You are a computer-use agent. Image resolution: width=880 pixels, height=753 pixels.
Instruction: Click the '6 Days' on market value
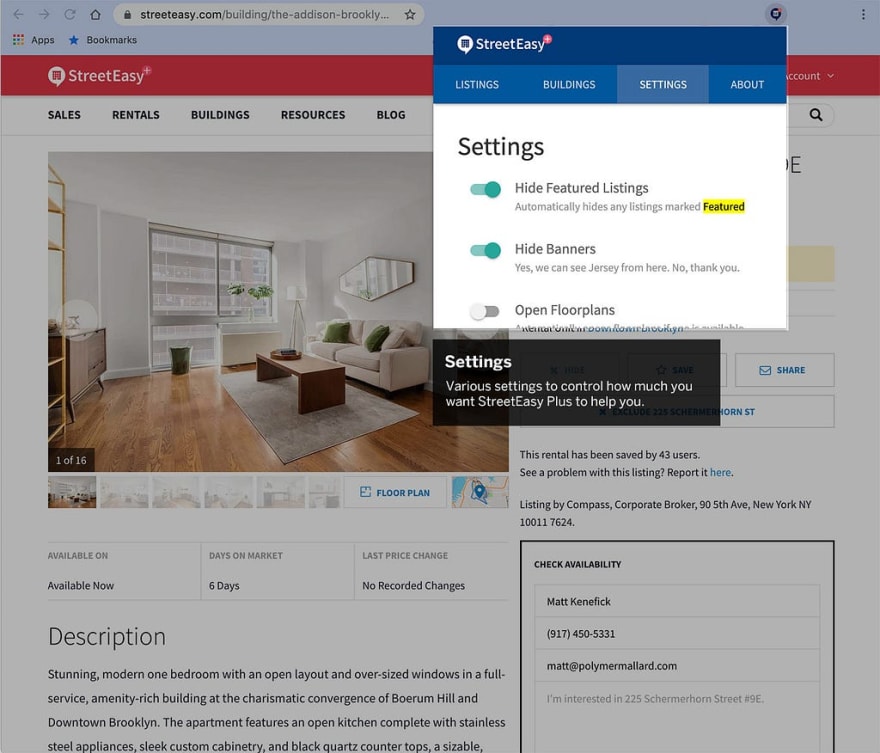[x=224, y=585]
